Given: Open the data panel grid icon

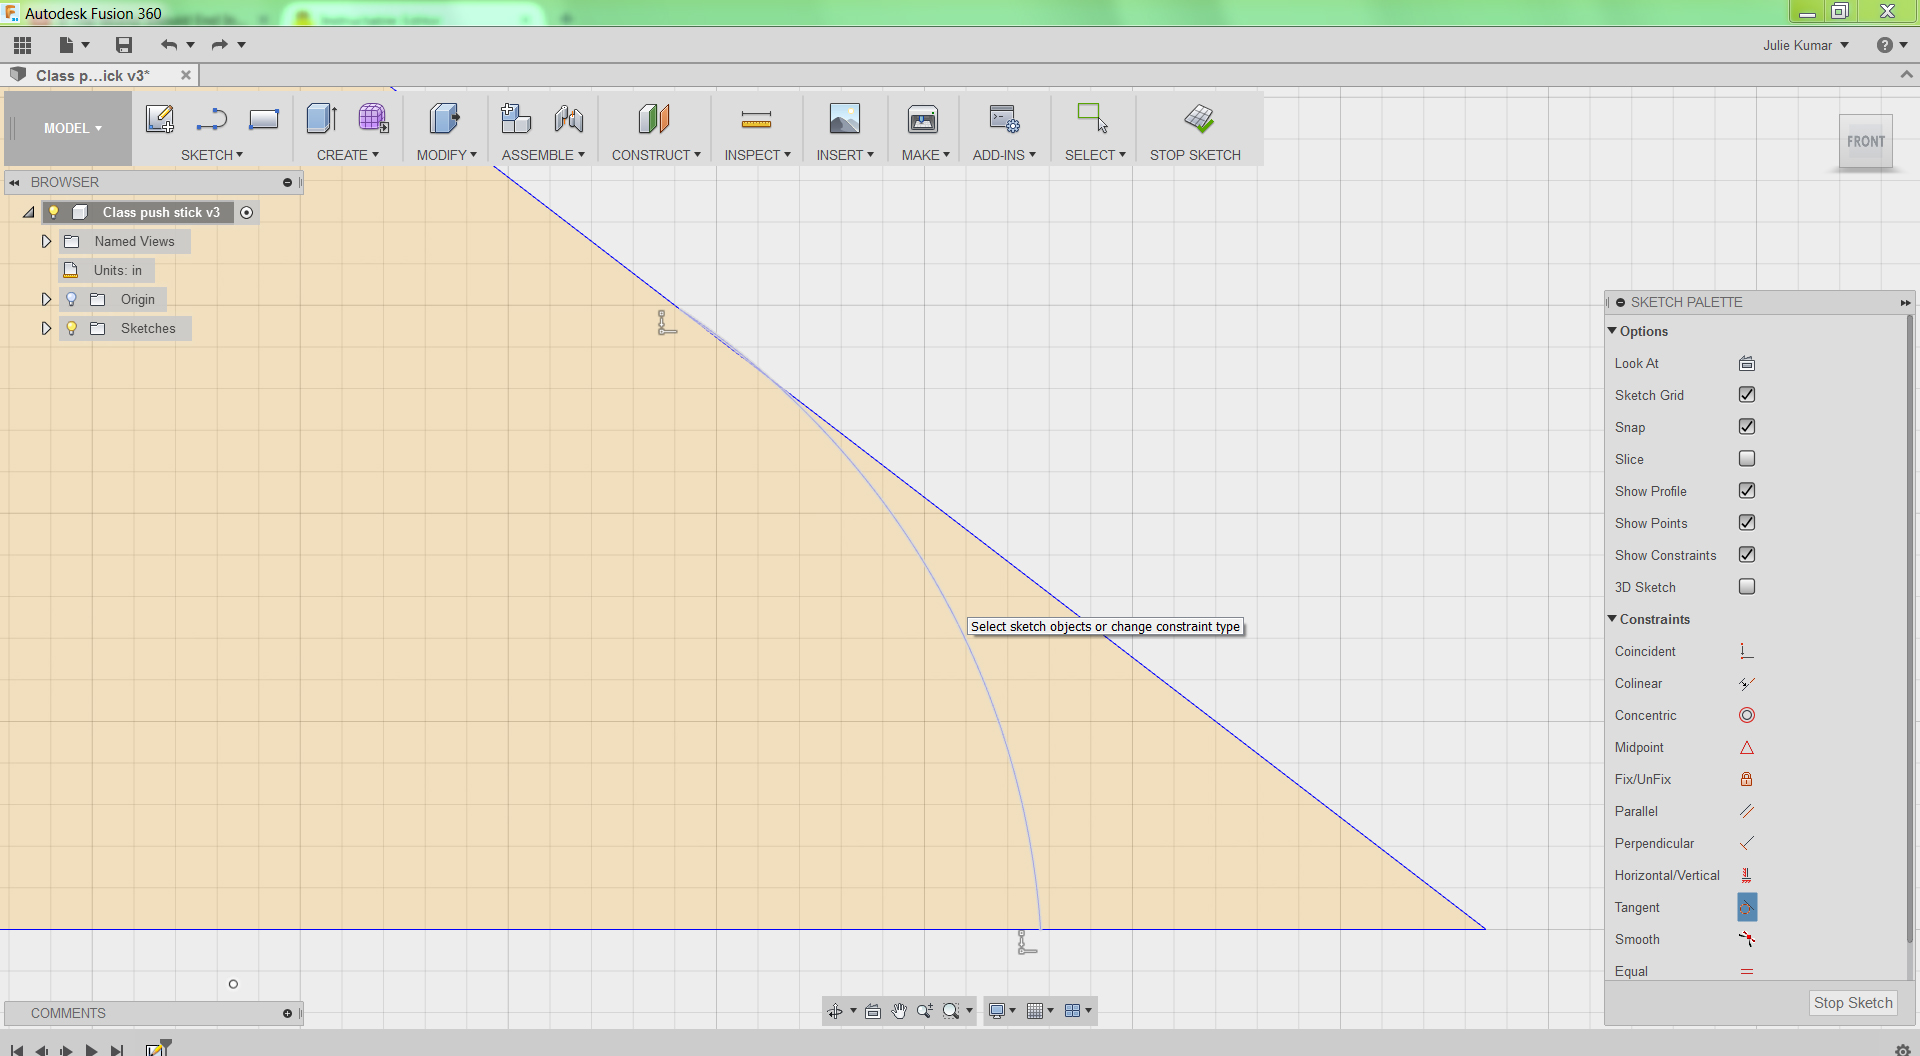Looking at the screenshot, I should click(22, 45).
